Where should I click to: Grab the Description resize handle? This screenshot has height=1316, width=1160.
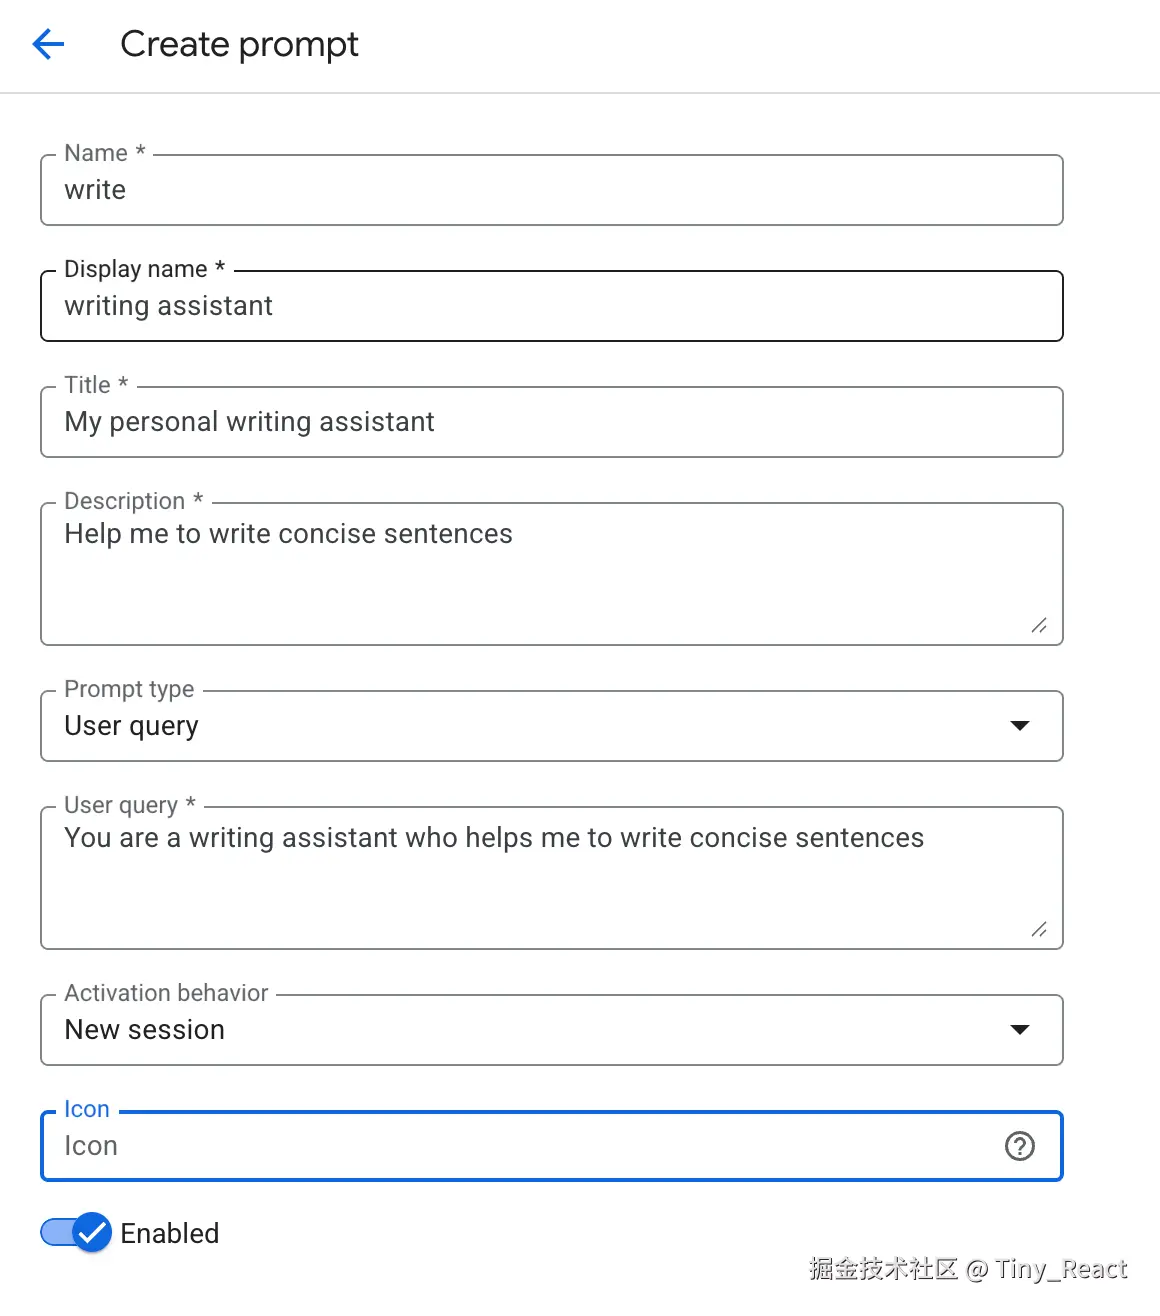1039,626
